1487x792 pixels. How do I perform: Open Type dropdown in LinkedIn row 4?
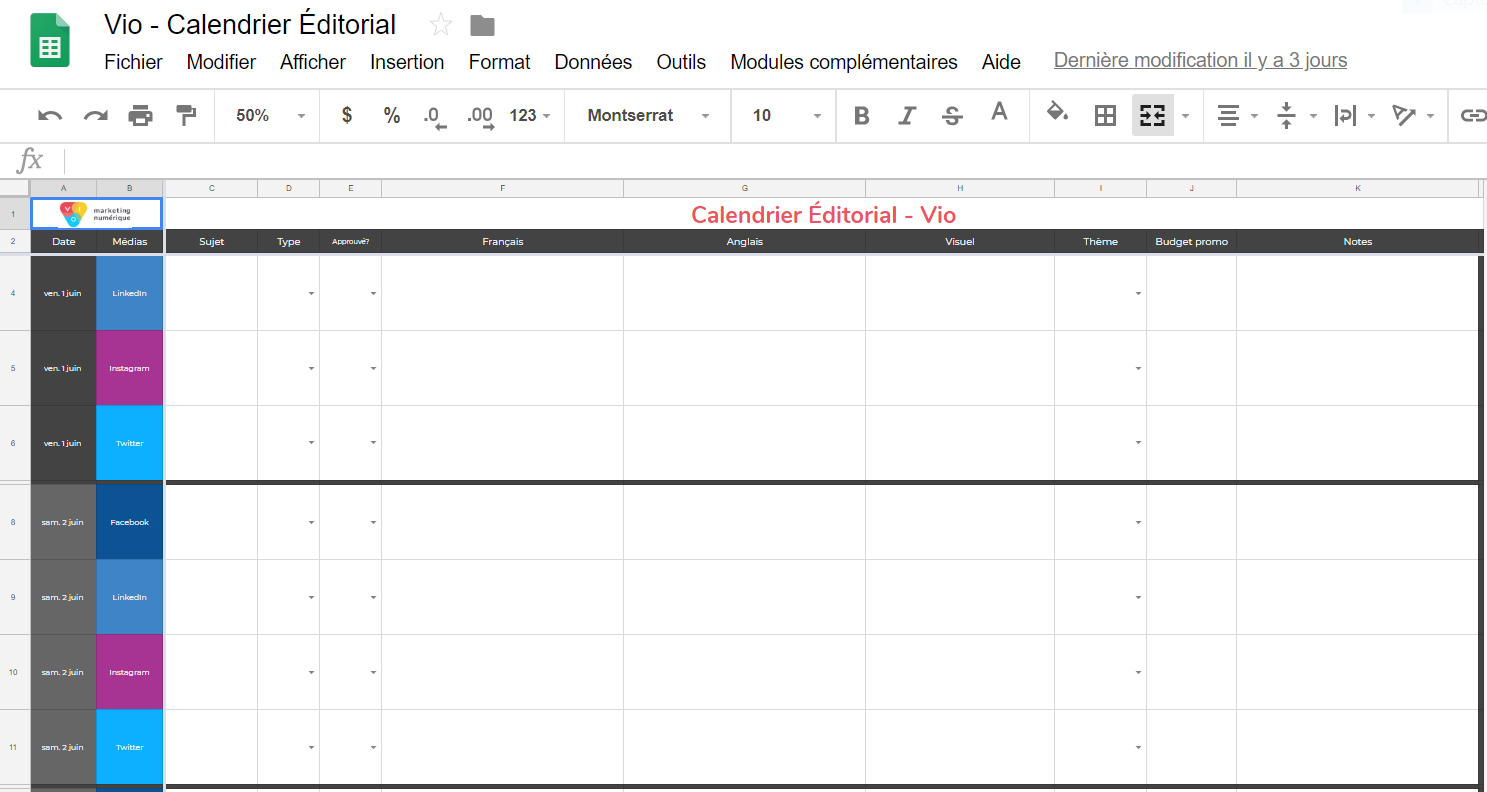click(x=311, y=293)
